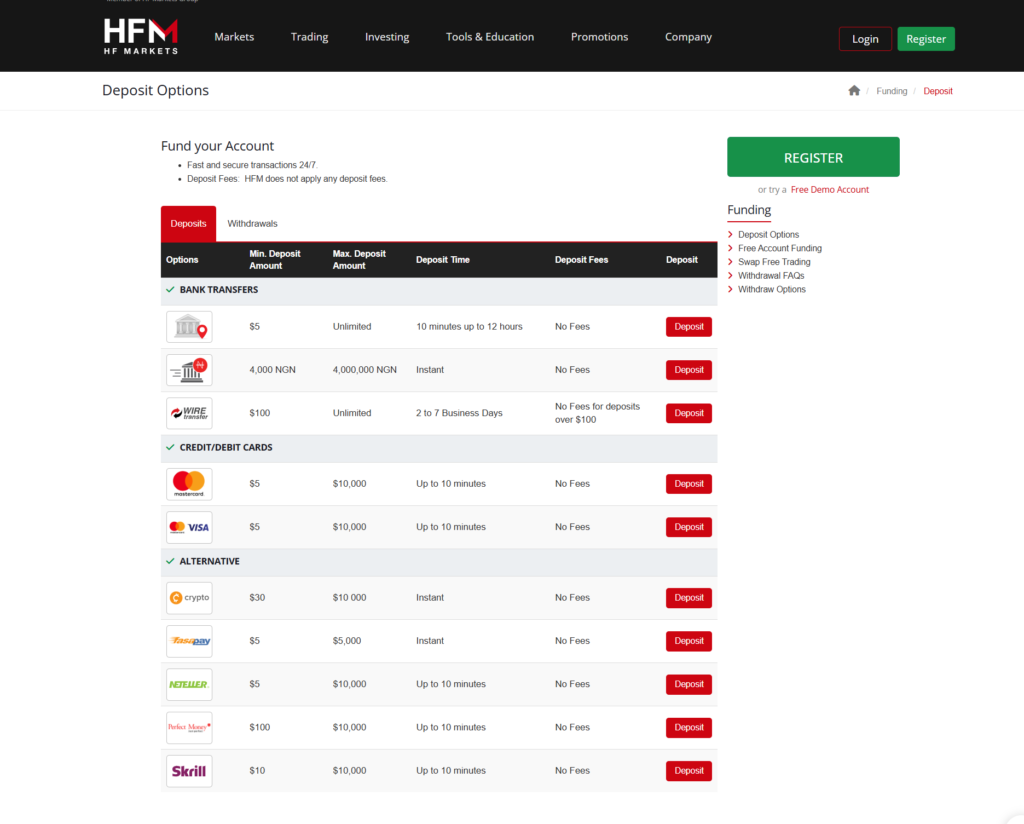Click the '$10 000' crypto max amount
Image resolution: width=1024 pixels, height=824 pixels.
[x=349, y=598]
